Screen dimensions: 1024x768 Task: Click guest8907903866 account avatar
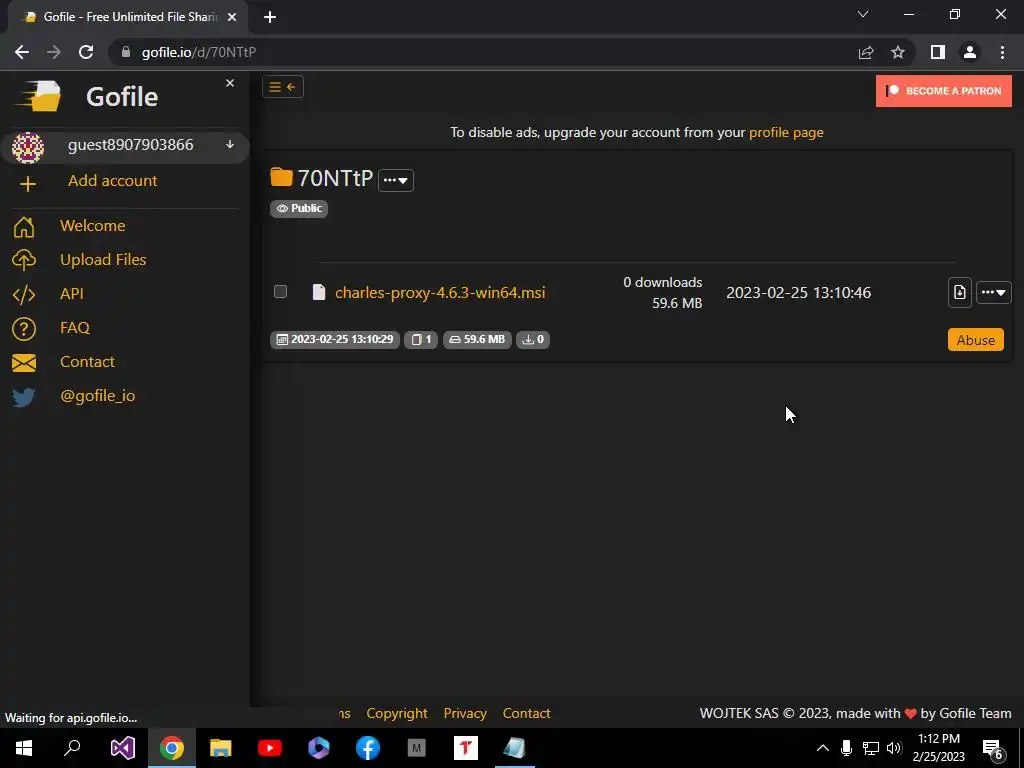pyautogui.click(x=27, y=146)
